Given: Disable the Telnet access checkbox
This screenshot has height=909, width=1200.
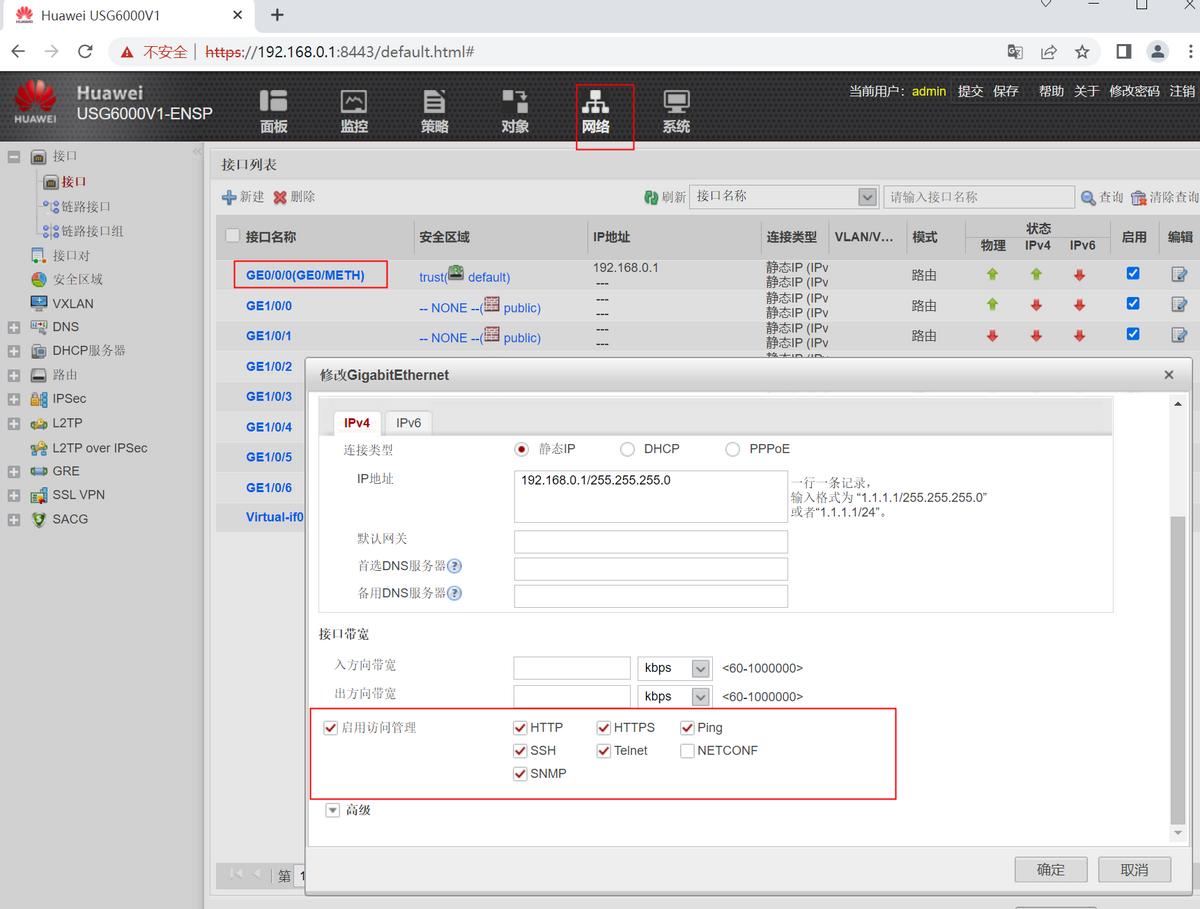Looking at the screenshot, I should pos(604,751).
